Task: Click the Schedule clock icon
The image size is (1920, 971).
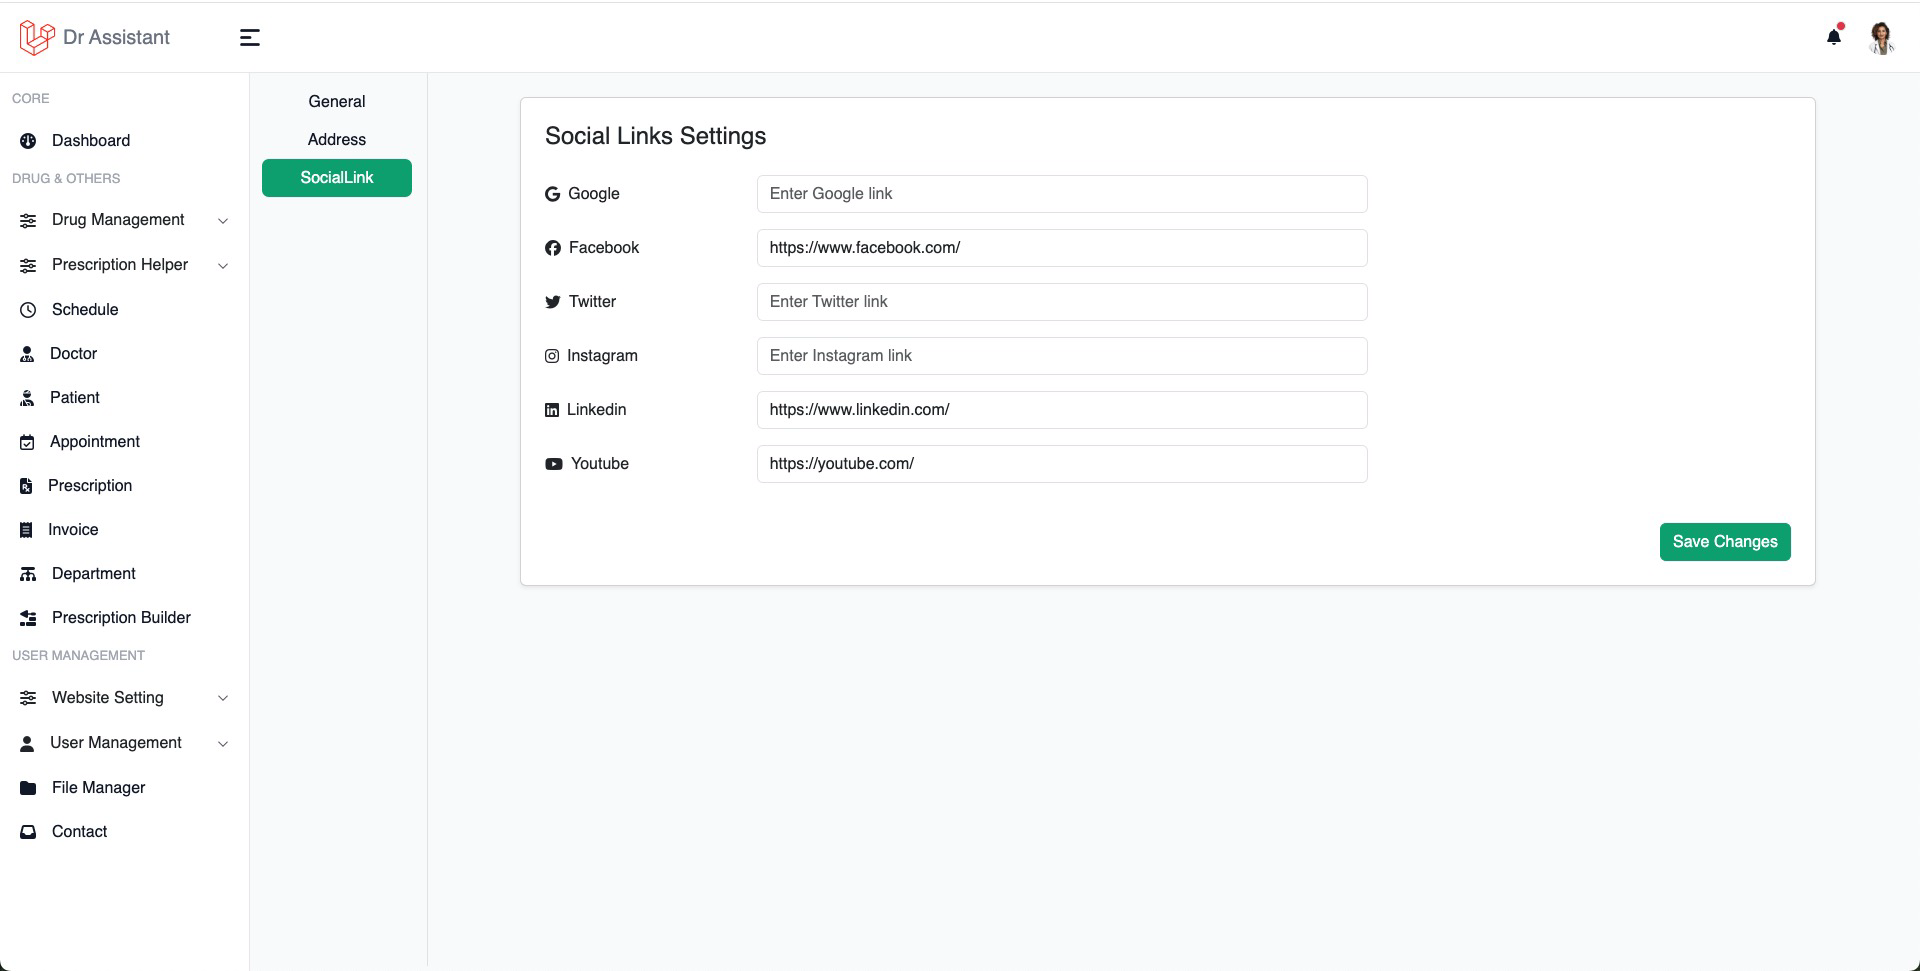Action: click(28, 310)
